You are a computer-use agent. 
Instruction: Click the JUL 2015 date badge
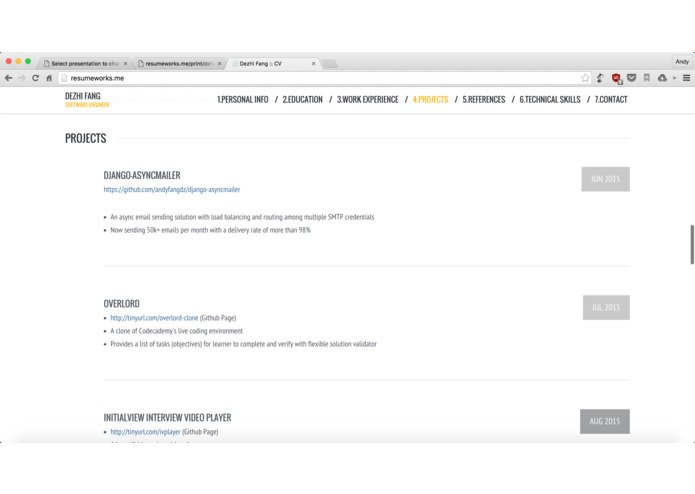point(606,307)
